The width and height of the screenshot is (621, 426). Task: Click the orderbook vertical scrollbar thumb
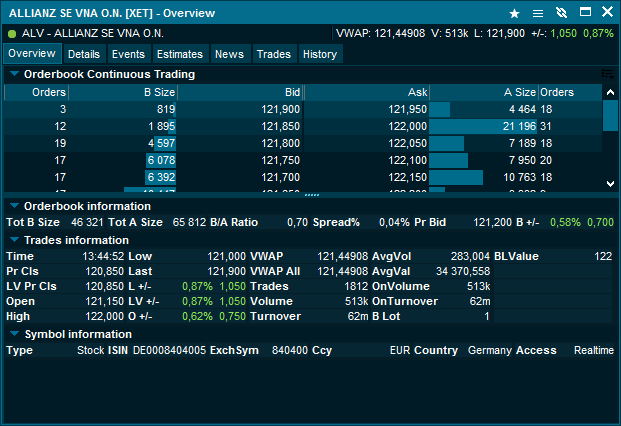point(610,115)
